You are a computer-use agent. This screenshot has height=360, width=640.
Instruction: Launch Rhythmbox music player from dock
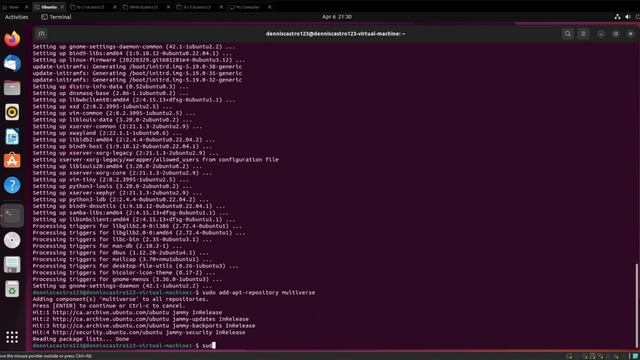click(x=12, y=112)
